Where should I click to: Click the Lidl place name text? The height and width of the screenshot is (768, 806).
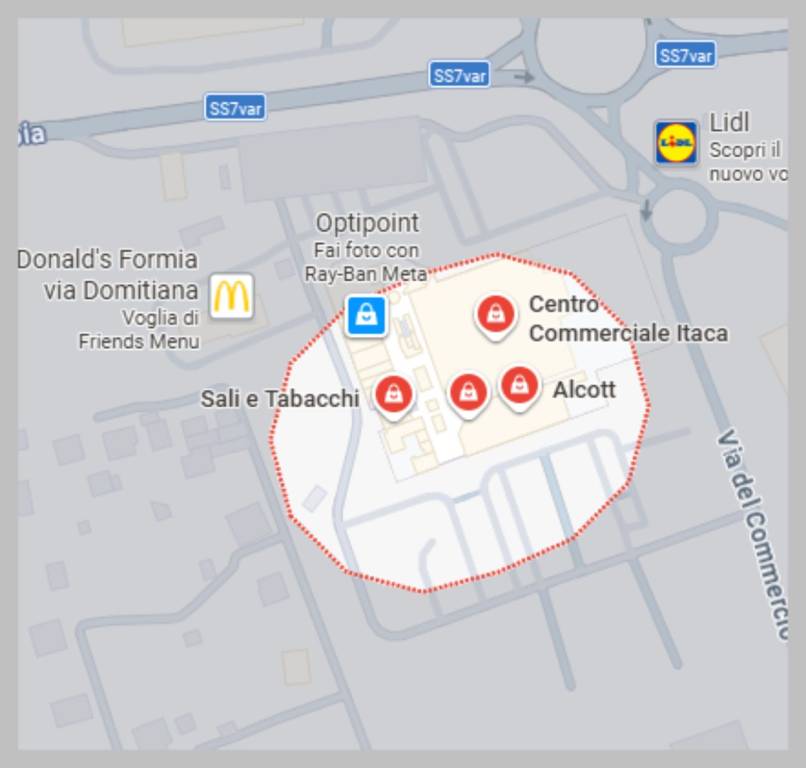point(729,123)
